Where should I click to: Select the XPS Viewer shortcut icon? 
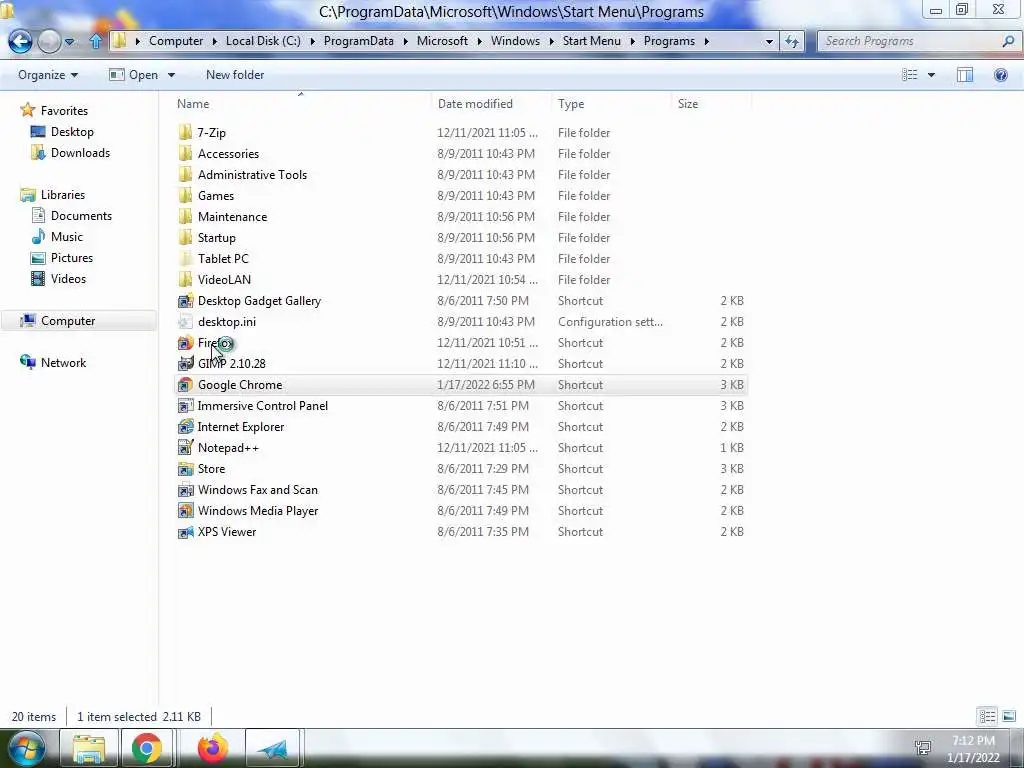185,532
